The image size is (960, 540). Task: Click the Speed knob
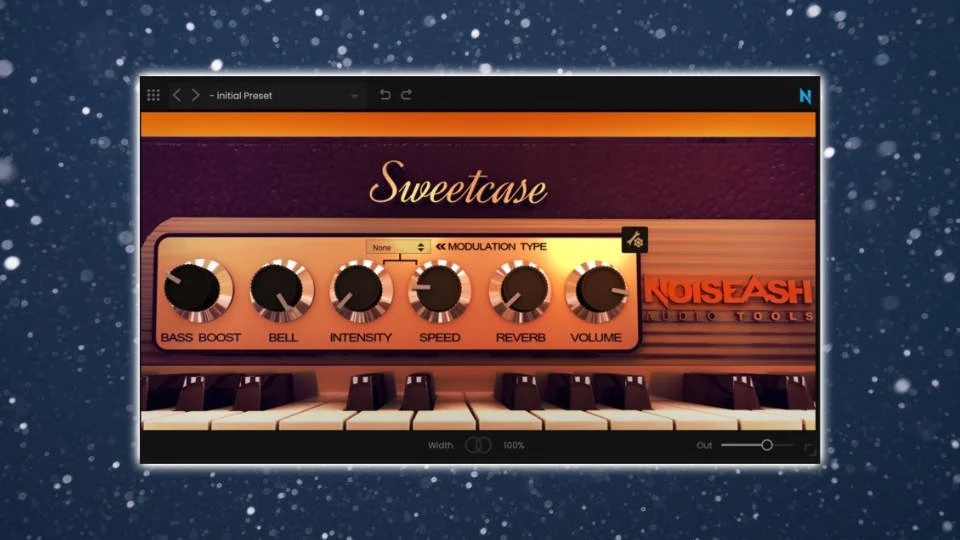pos(440,290)
